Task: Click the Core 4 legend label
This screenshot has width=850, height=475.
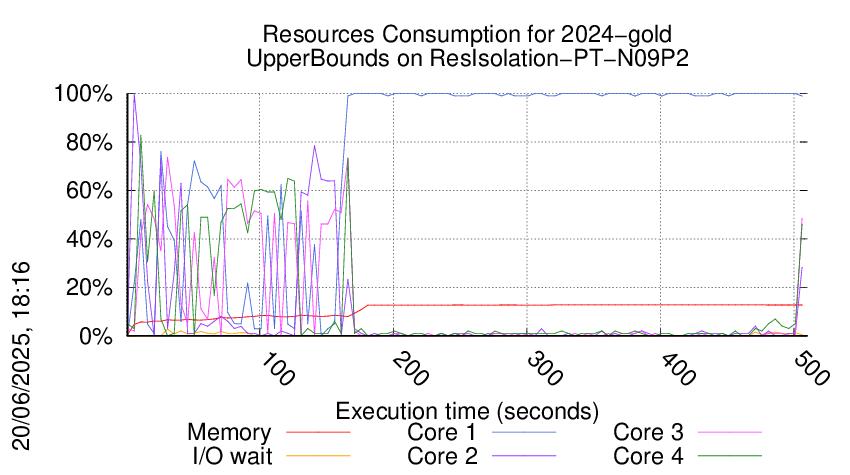Action: [648, 456]
